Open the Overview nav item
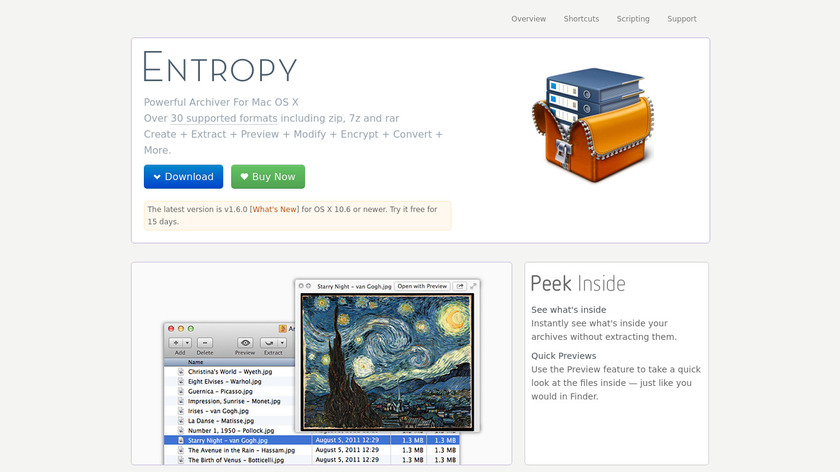Screen dimensions: 840x472 (528, 19)
